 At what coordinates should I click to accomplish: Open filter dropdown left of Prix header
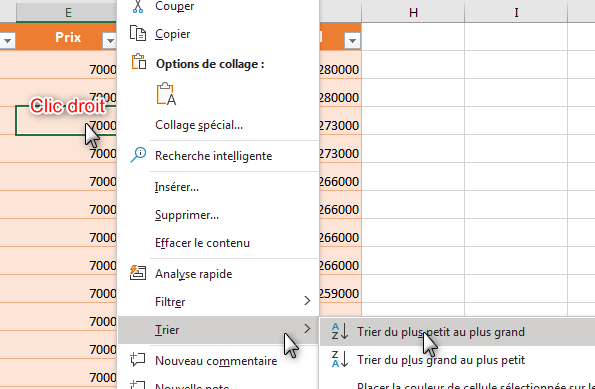(8, 40)
